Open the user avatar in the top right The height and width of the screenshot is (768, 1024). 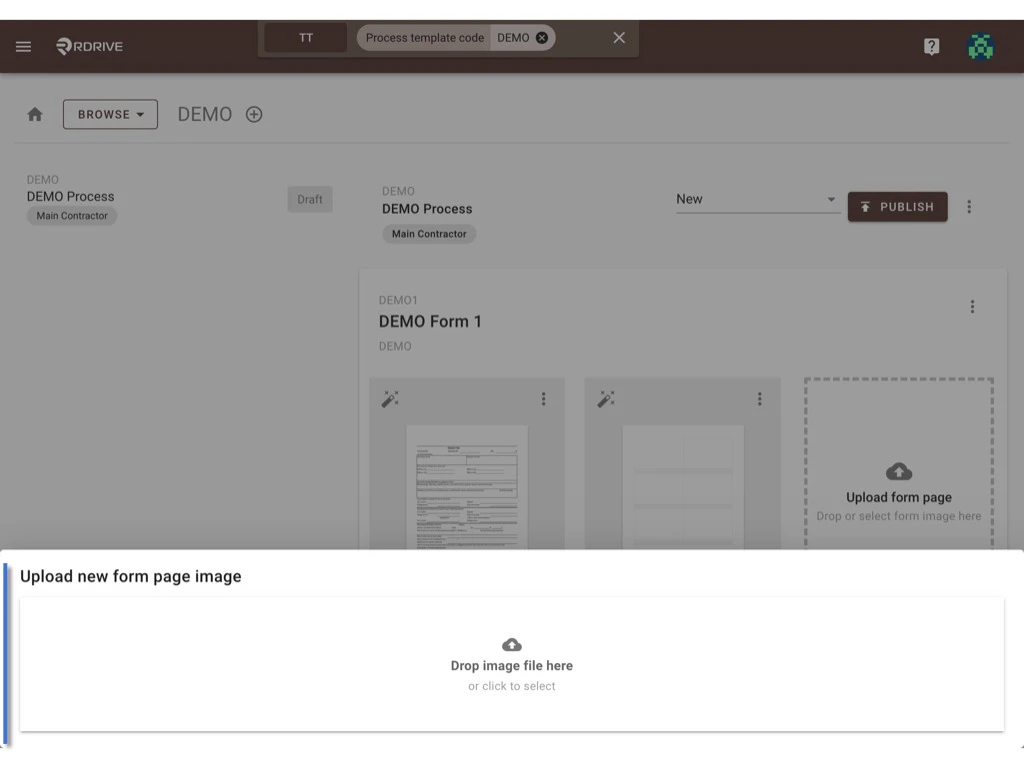(980, 46)
